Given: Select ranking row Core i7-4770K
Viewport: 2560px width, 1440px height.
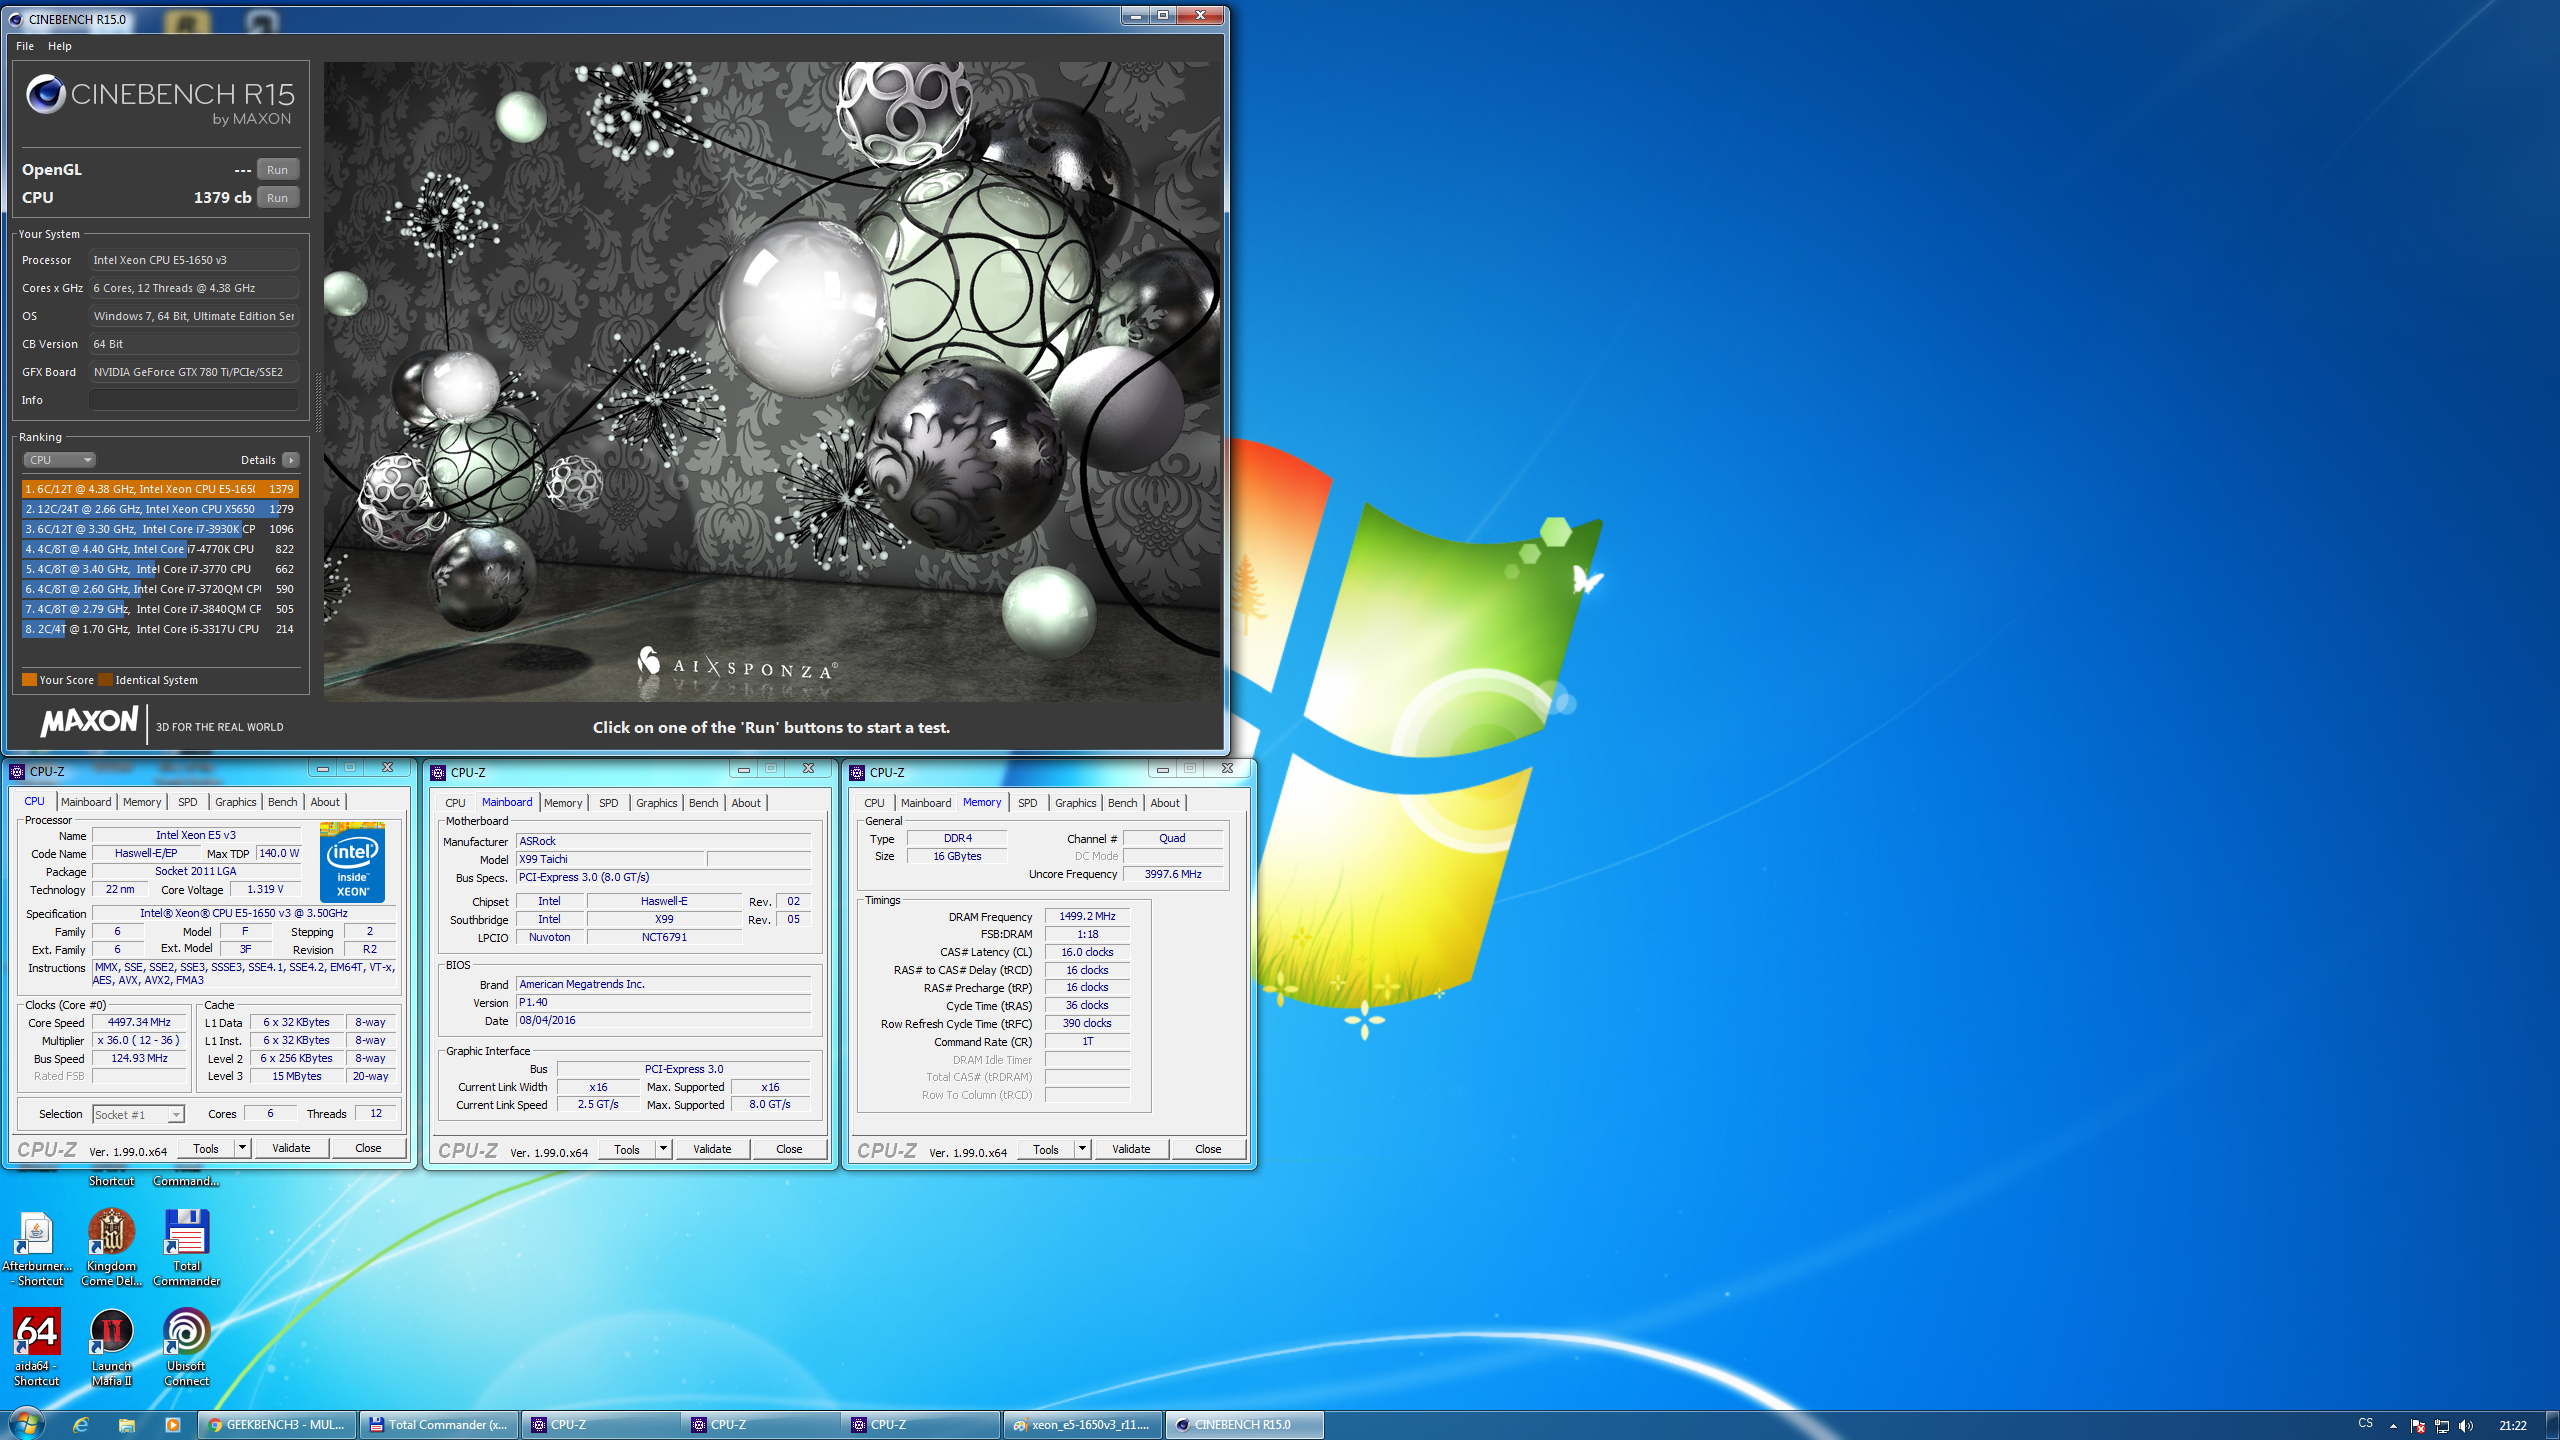Looking at the screenshot, I should click(160, 549).
